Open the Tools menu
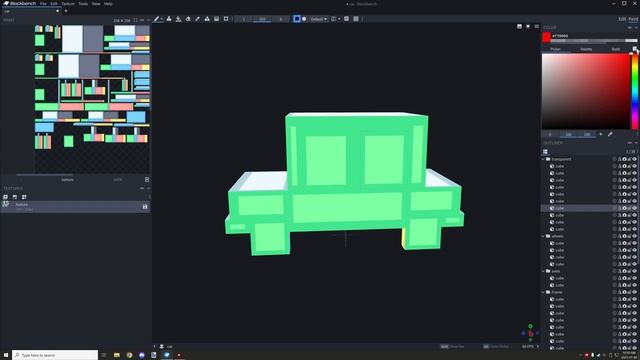This screenshot has height=360, width=640. coord(83,4)
